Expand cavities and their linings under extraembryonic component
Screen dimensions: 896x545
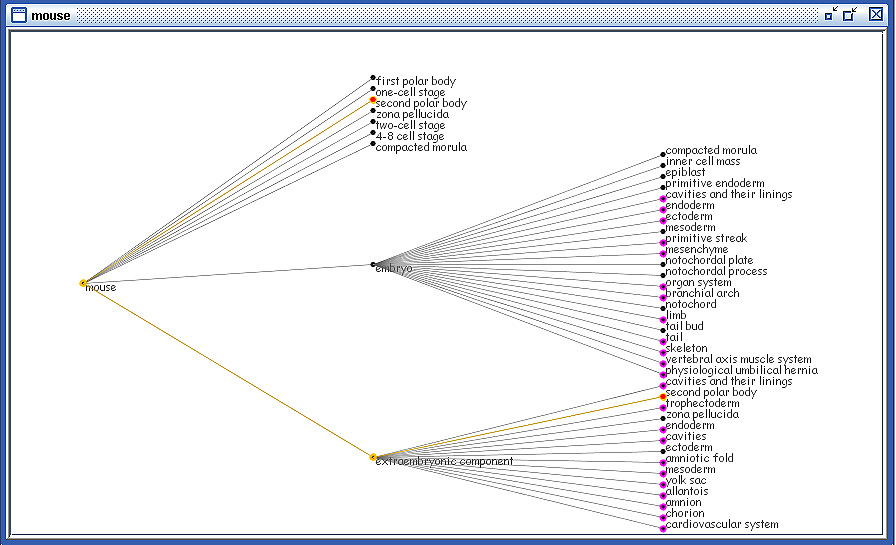pos(663,386)
